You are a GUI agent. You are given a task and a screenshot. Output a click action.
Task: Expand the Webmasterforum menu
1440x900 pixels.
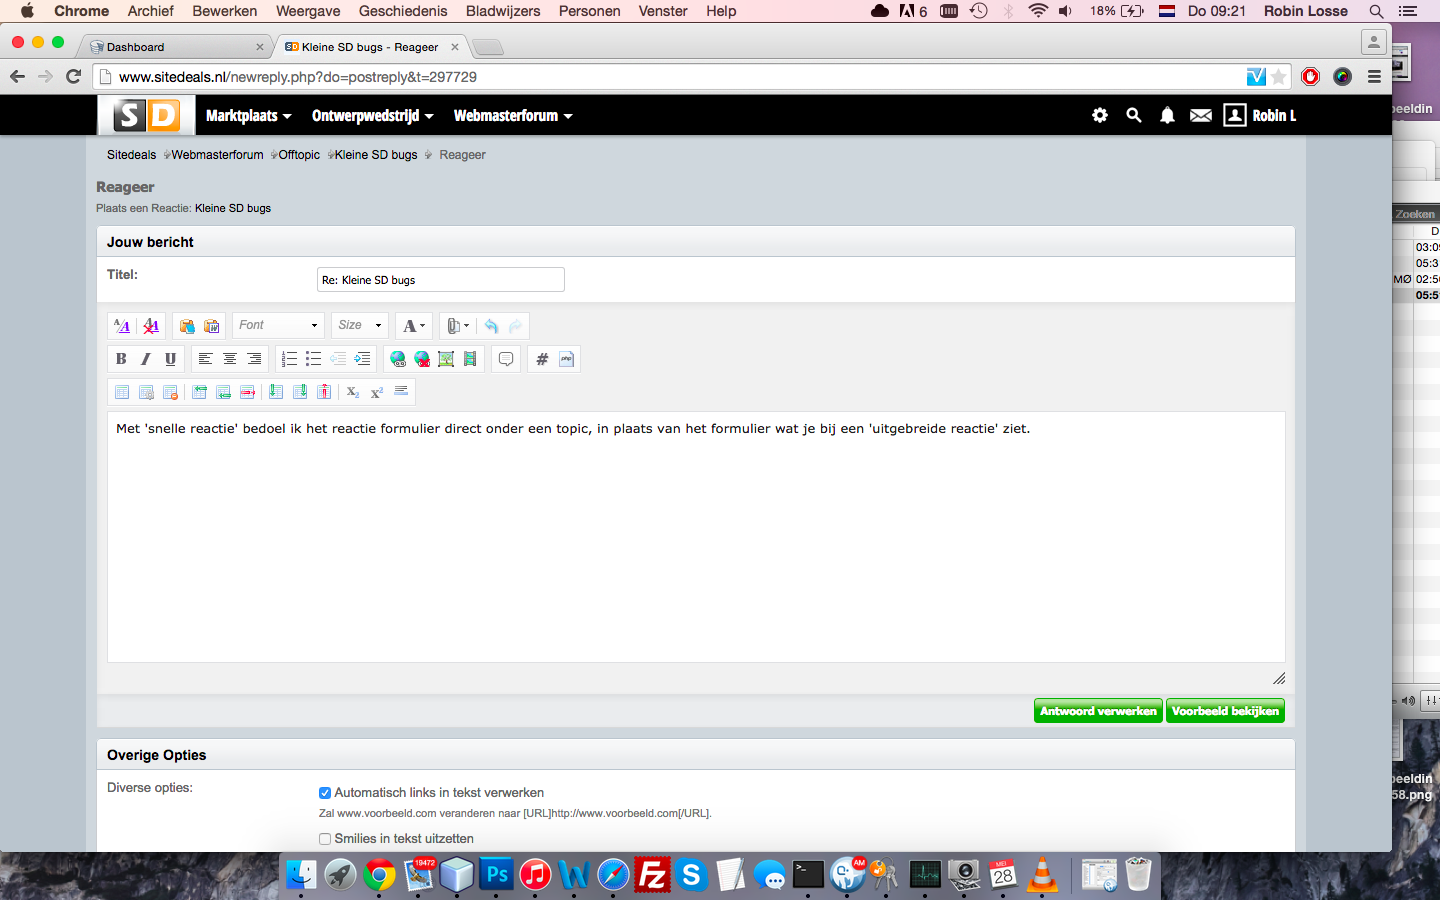click(x=513, y=116)
